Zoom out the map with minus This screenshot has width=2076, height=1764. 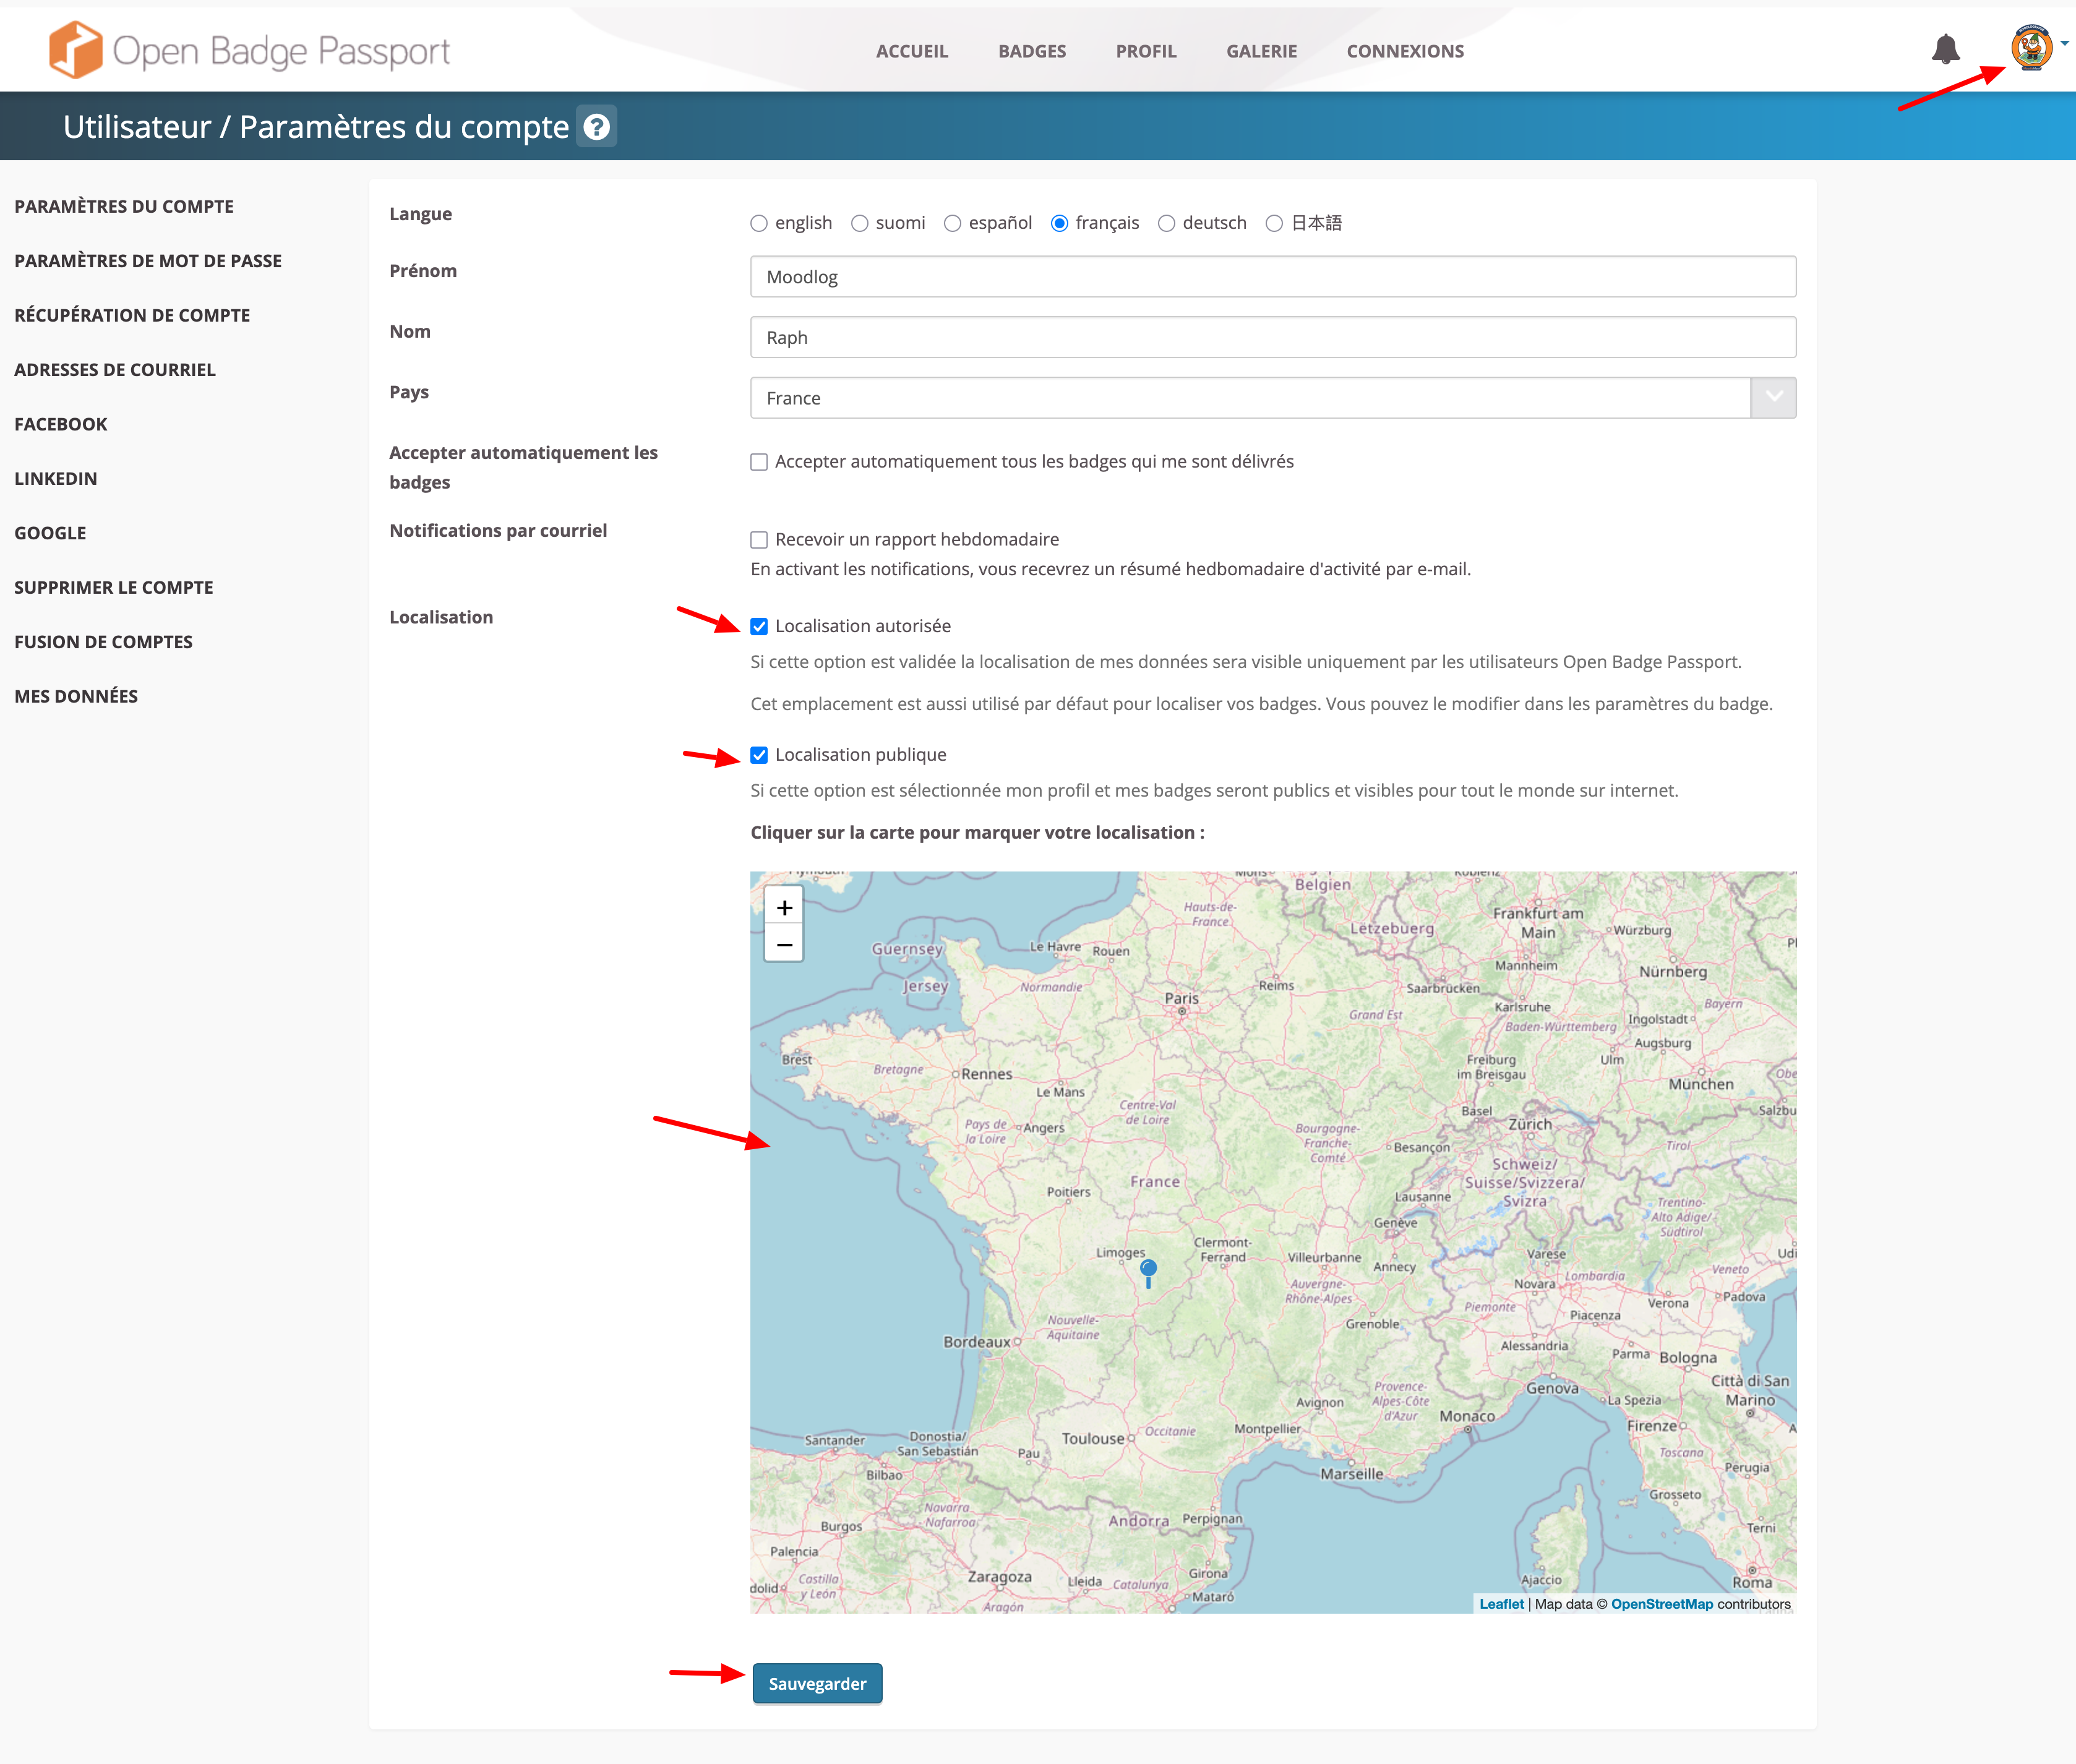tap(784, 944)
